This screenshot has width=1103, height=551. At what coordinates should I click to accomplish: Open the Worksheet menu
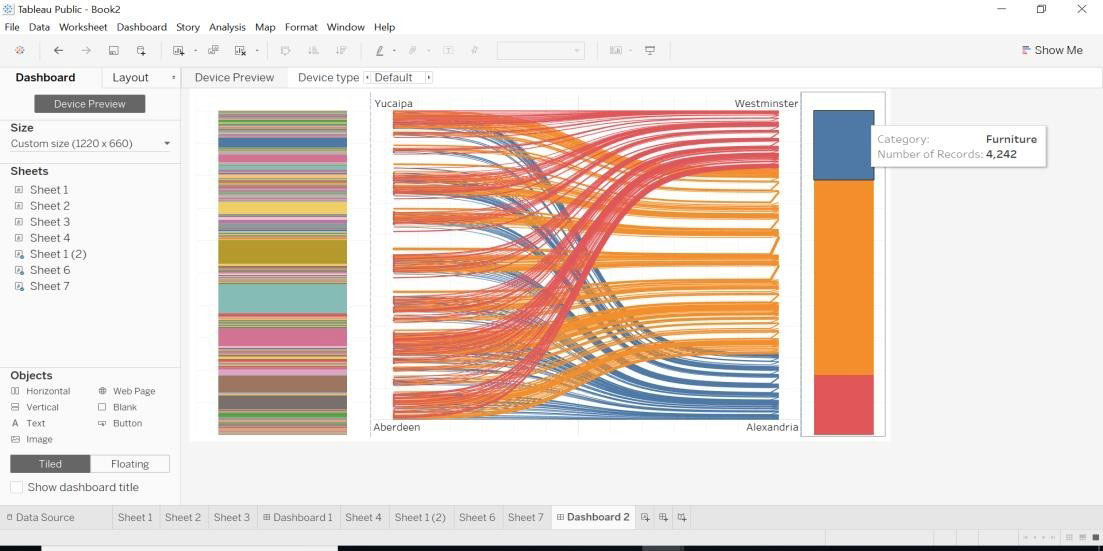[x=83, y=27]
